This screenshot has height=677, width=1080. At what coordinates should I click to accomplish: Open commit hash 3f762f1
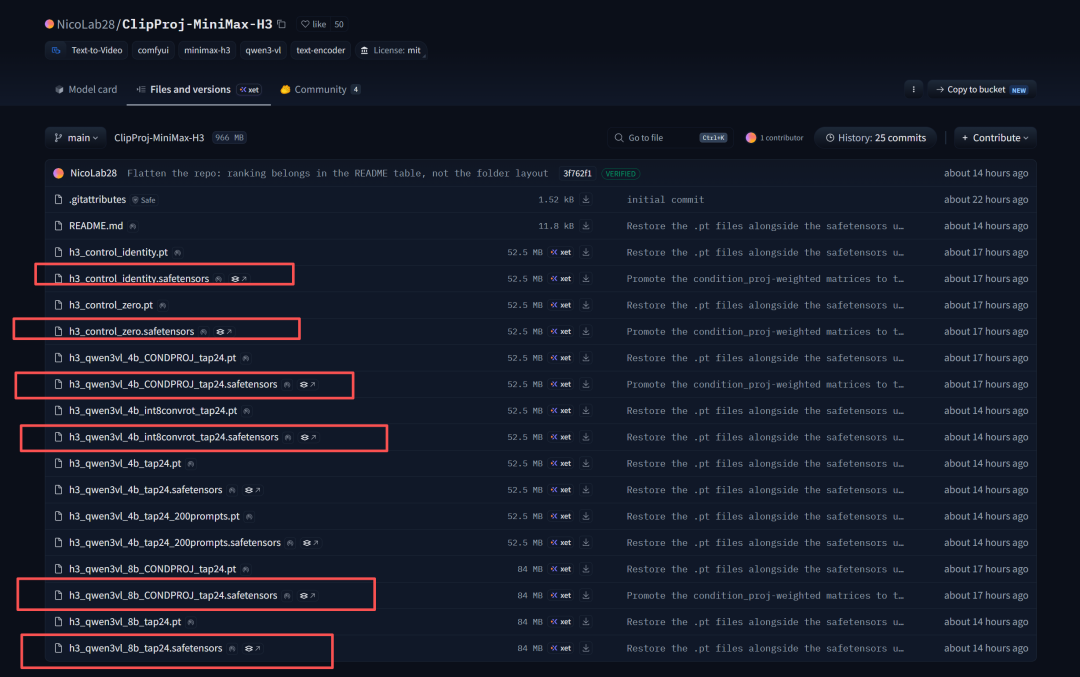pyautogui.click(x=577, y=174)
